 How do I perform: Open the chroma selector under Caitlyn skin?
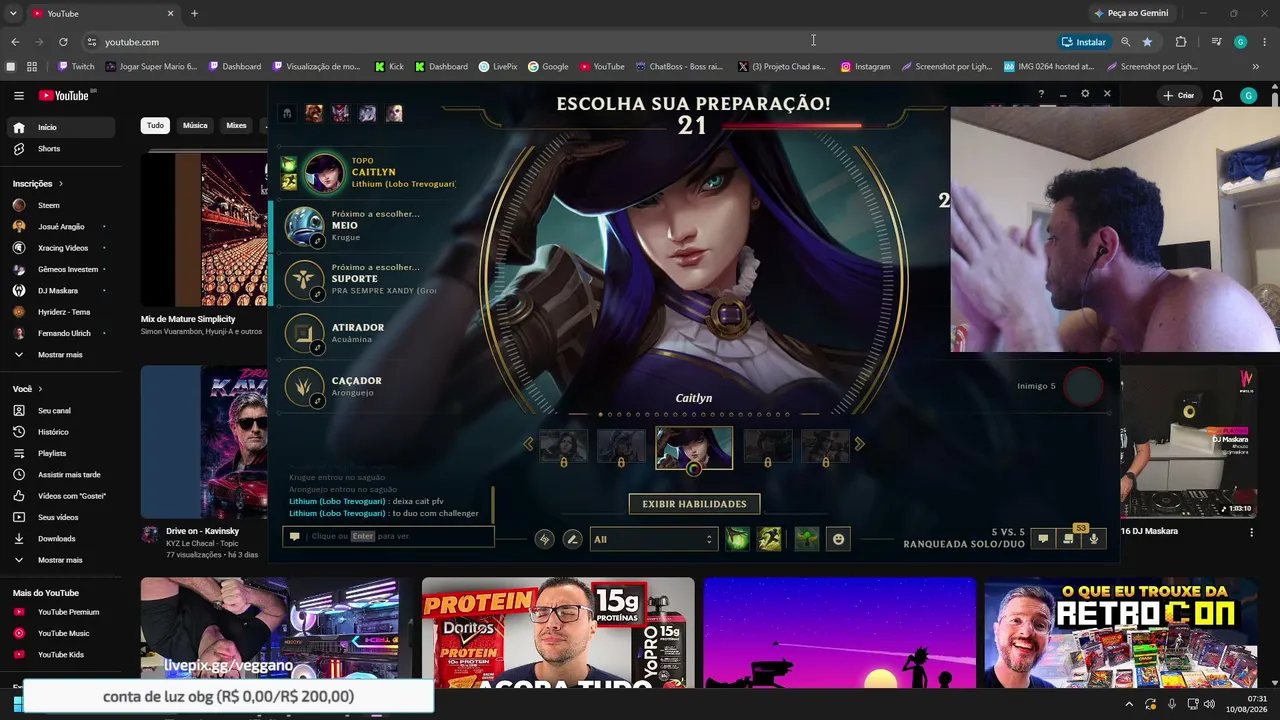694,469
